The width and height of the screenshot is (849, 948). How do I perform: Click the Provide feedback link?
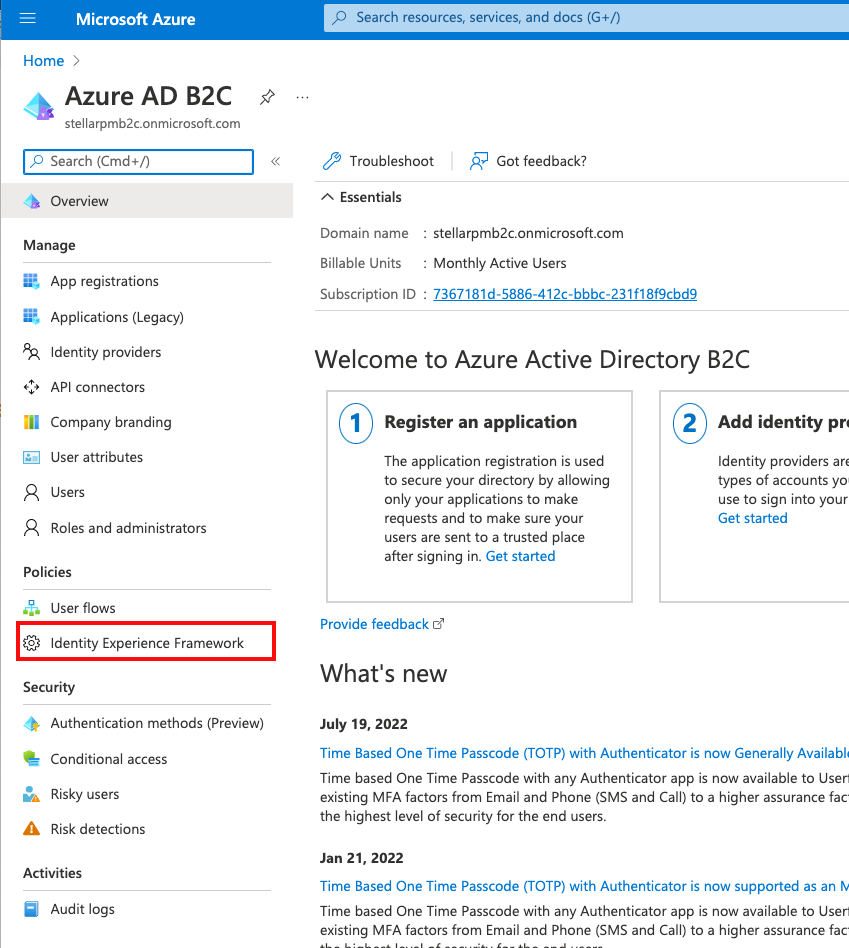point(374,624)
